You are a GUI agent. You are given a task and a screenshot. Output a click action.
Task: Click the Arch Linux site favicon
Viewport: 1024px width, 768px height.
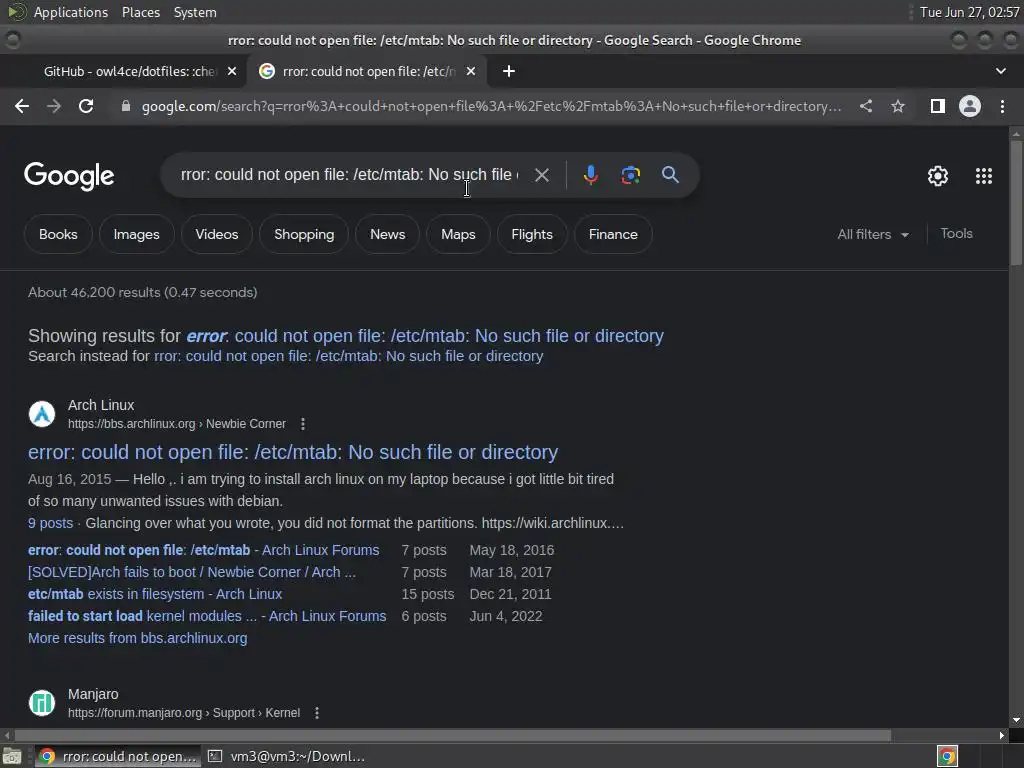tap(42, 414)
